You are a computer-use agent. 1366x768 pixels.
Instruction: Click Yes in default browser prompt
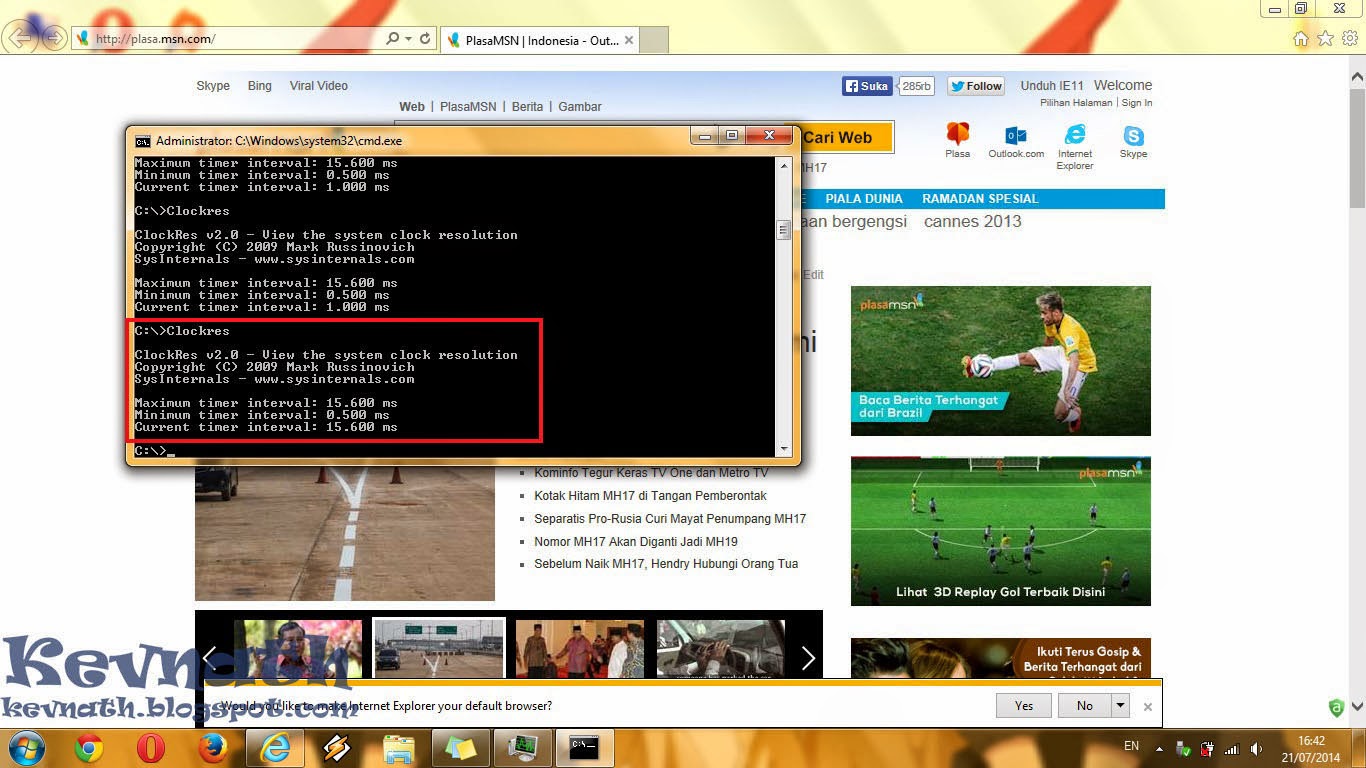click(x=1024, y=706)
